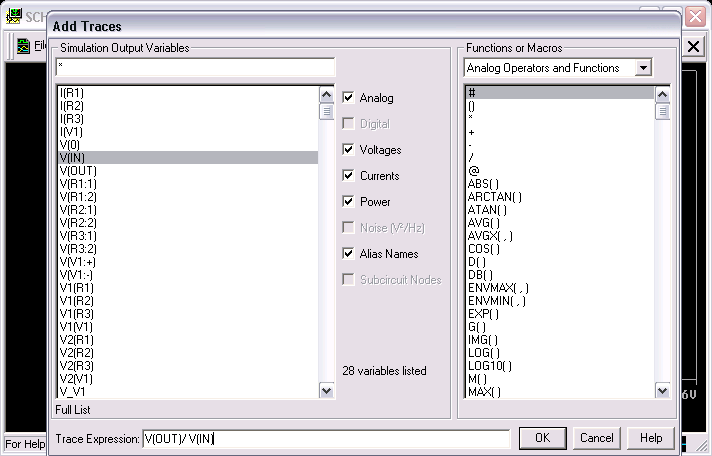The image size is (712, 456).
Task: Select V1(R2) in variables list
Action: point(188,301)
